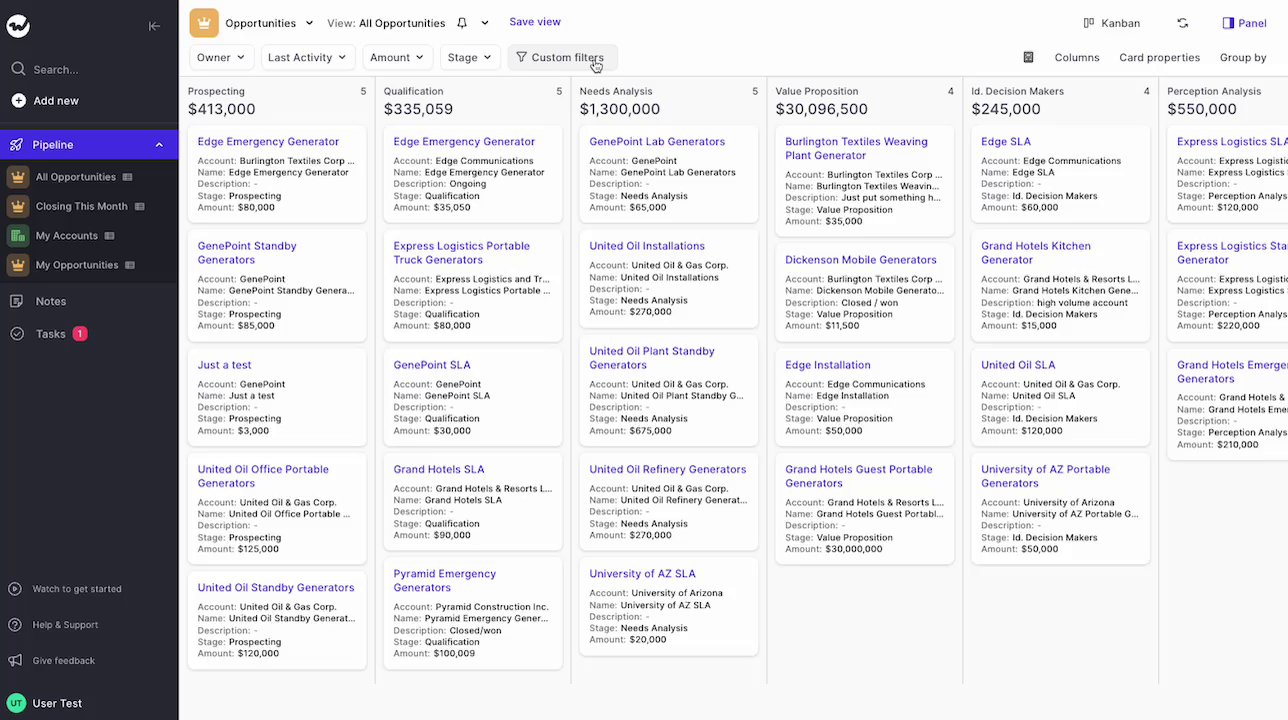Switch the Kanban view toggle
Viewport: 1288px width, 720px height.
click(x=1111, y=23)
